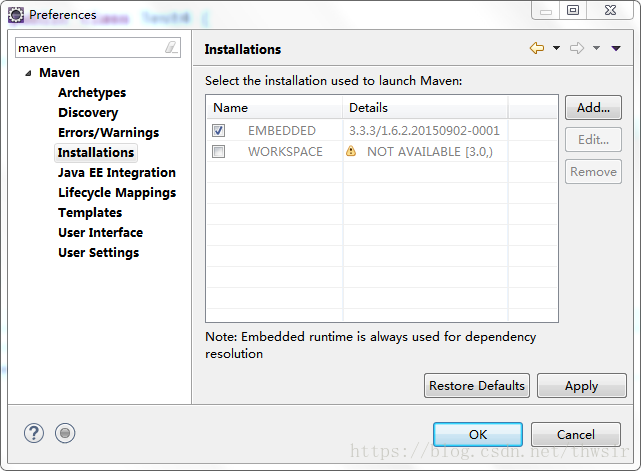Click the 3.3.3/1.6.2.20150902-0001 details cell
Screen dimensions: 641x471
pyautogui.click(x=424, y=131)
